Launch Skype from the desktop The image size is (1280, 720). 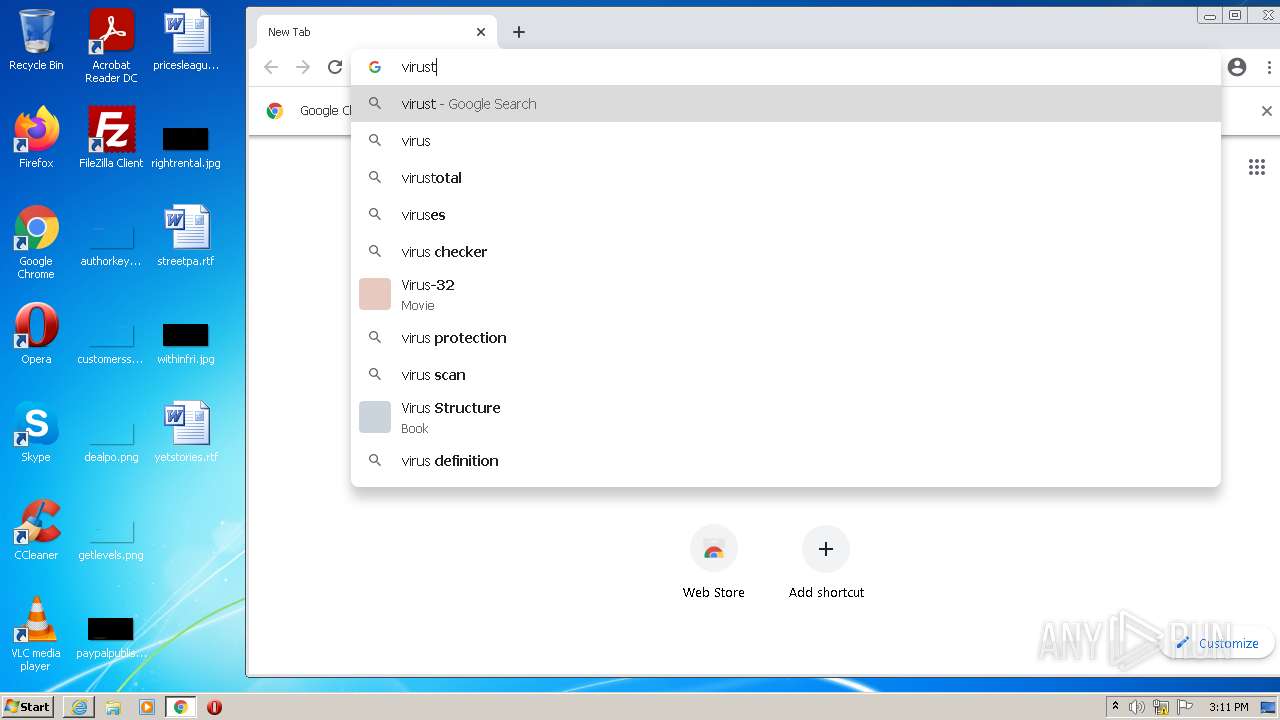36,432
